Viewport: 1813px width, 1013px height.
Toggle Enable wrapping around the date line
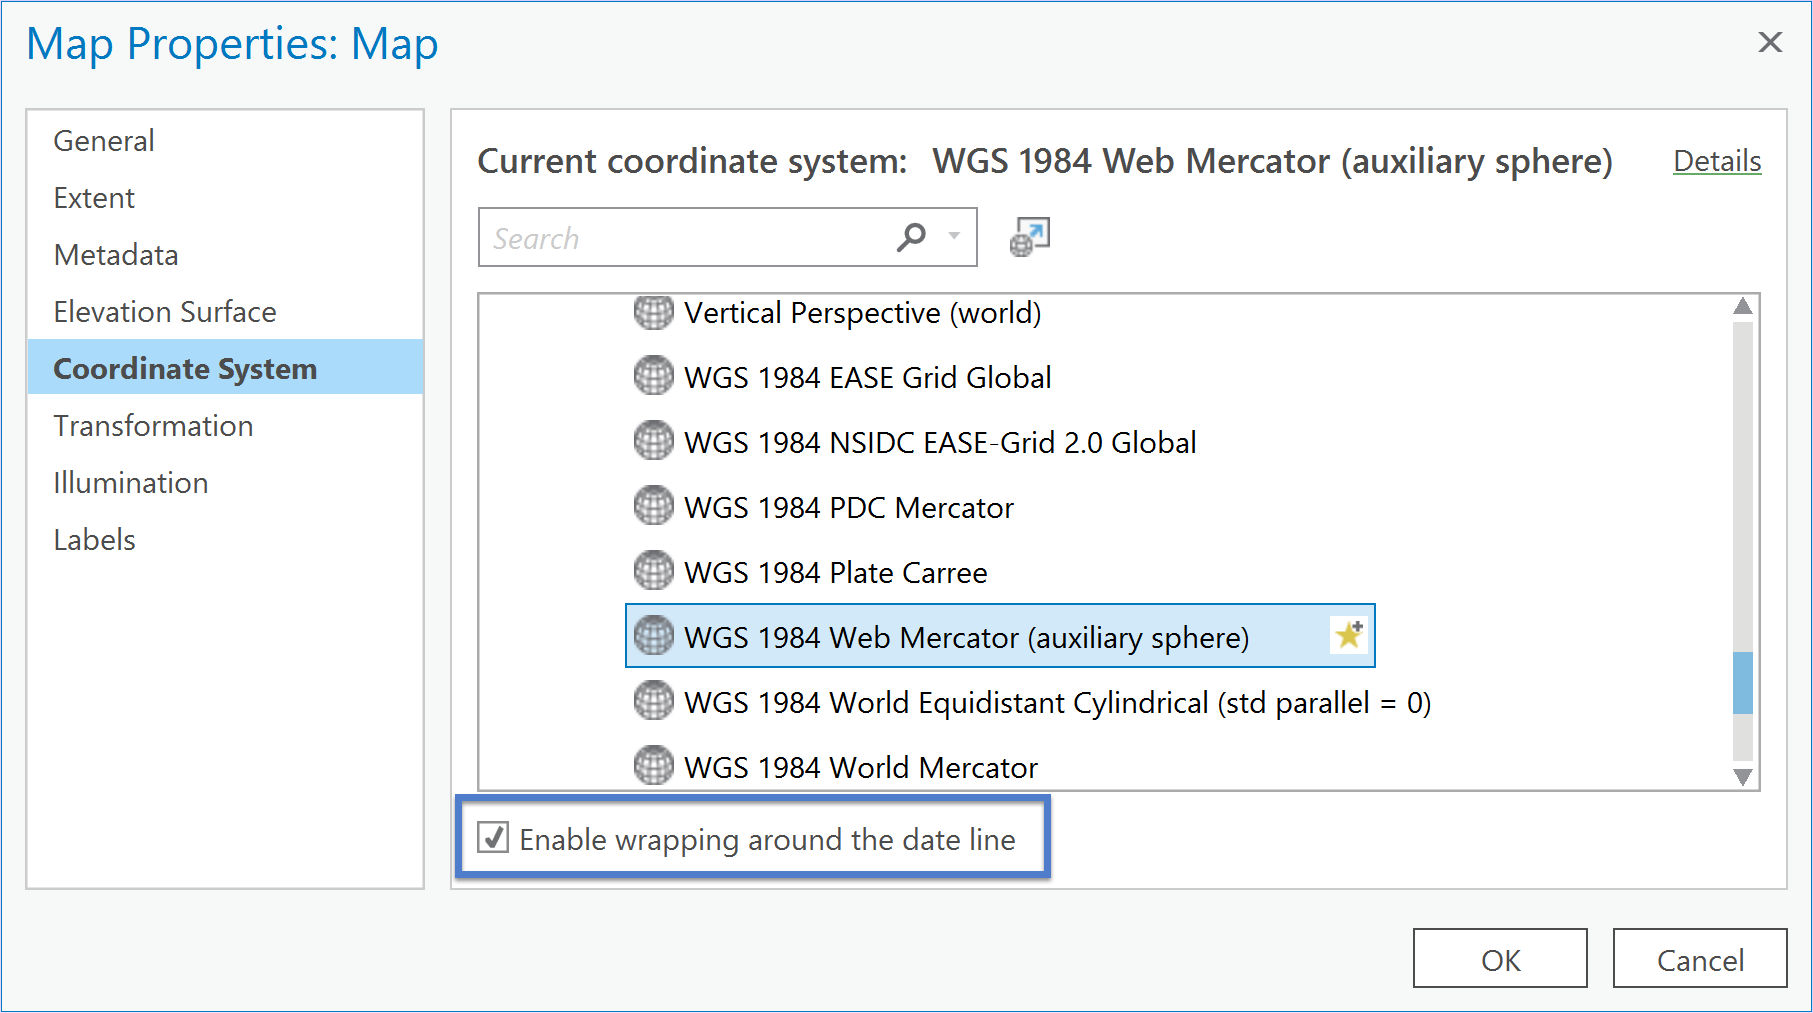pyautogui.click(x=493, y=838)
